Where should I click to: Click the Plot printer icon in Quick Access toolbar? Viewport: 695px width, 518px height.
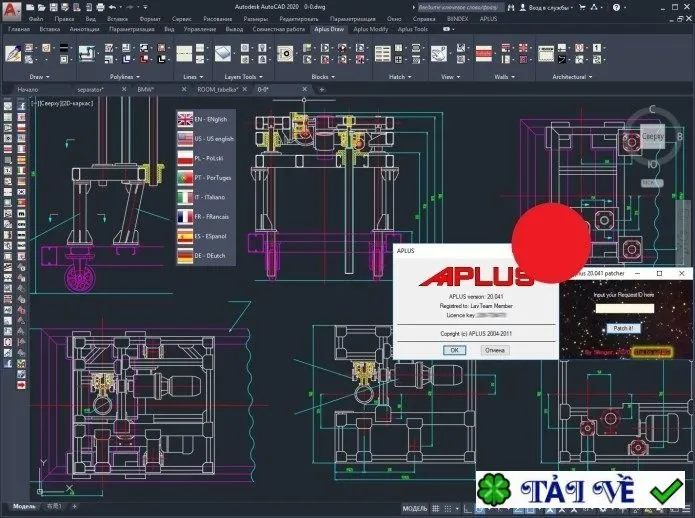(101, 7)
